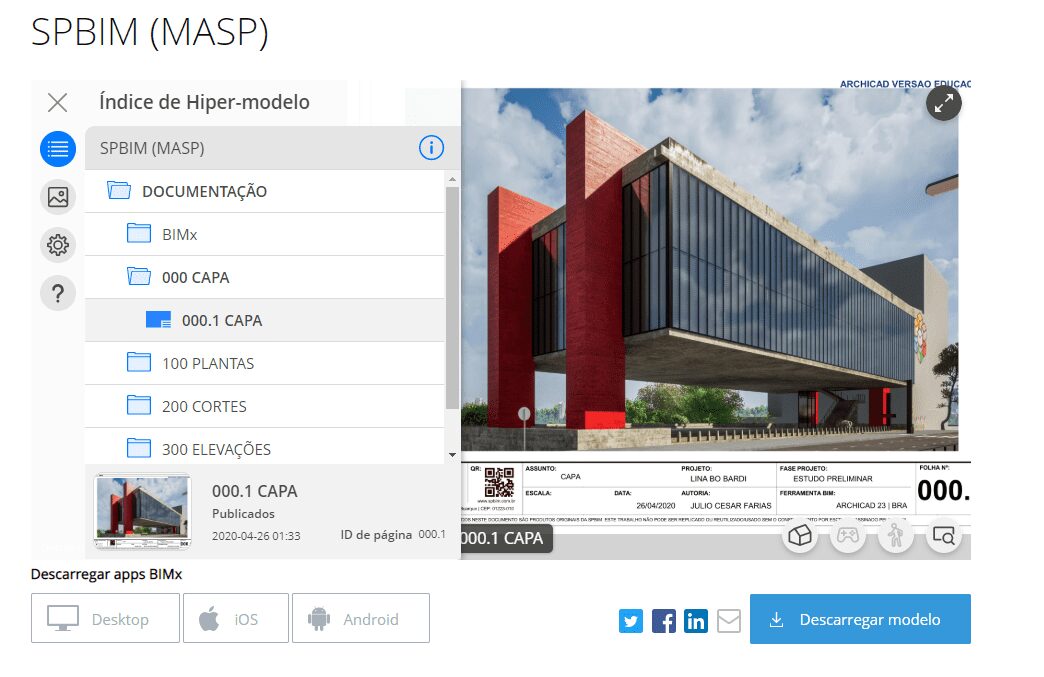Start walkthrough mode with the person icon

point(895,536)
